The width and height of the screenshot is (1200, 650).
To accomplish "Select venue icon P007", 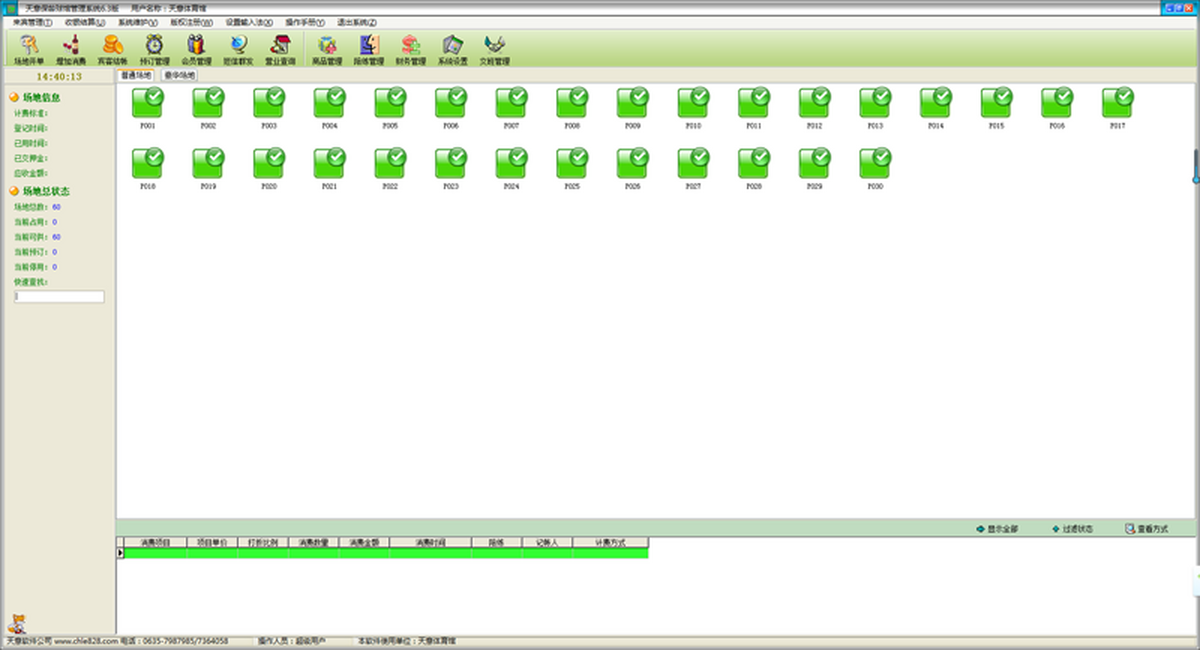I will pos(511,103).
